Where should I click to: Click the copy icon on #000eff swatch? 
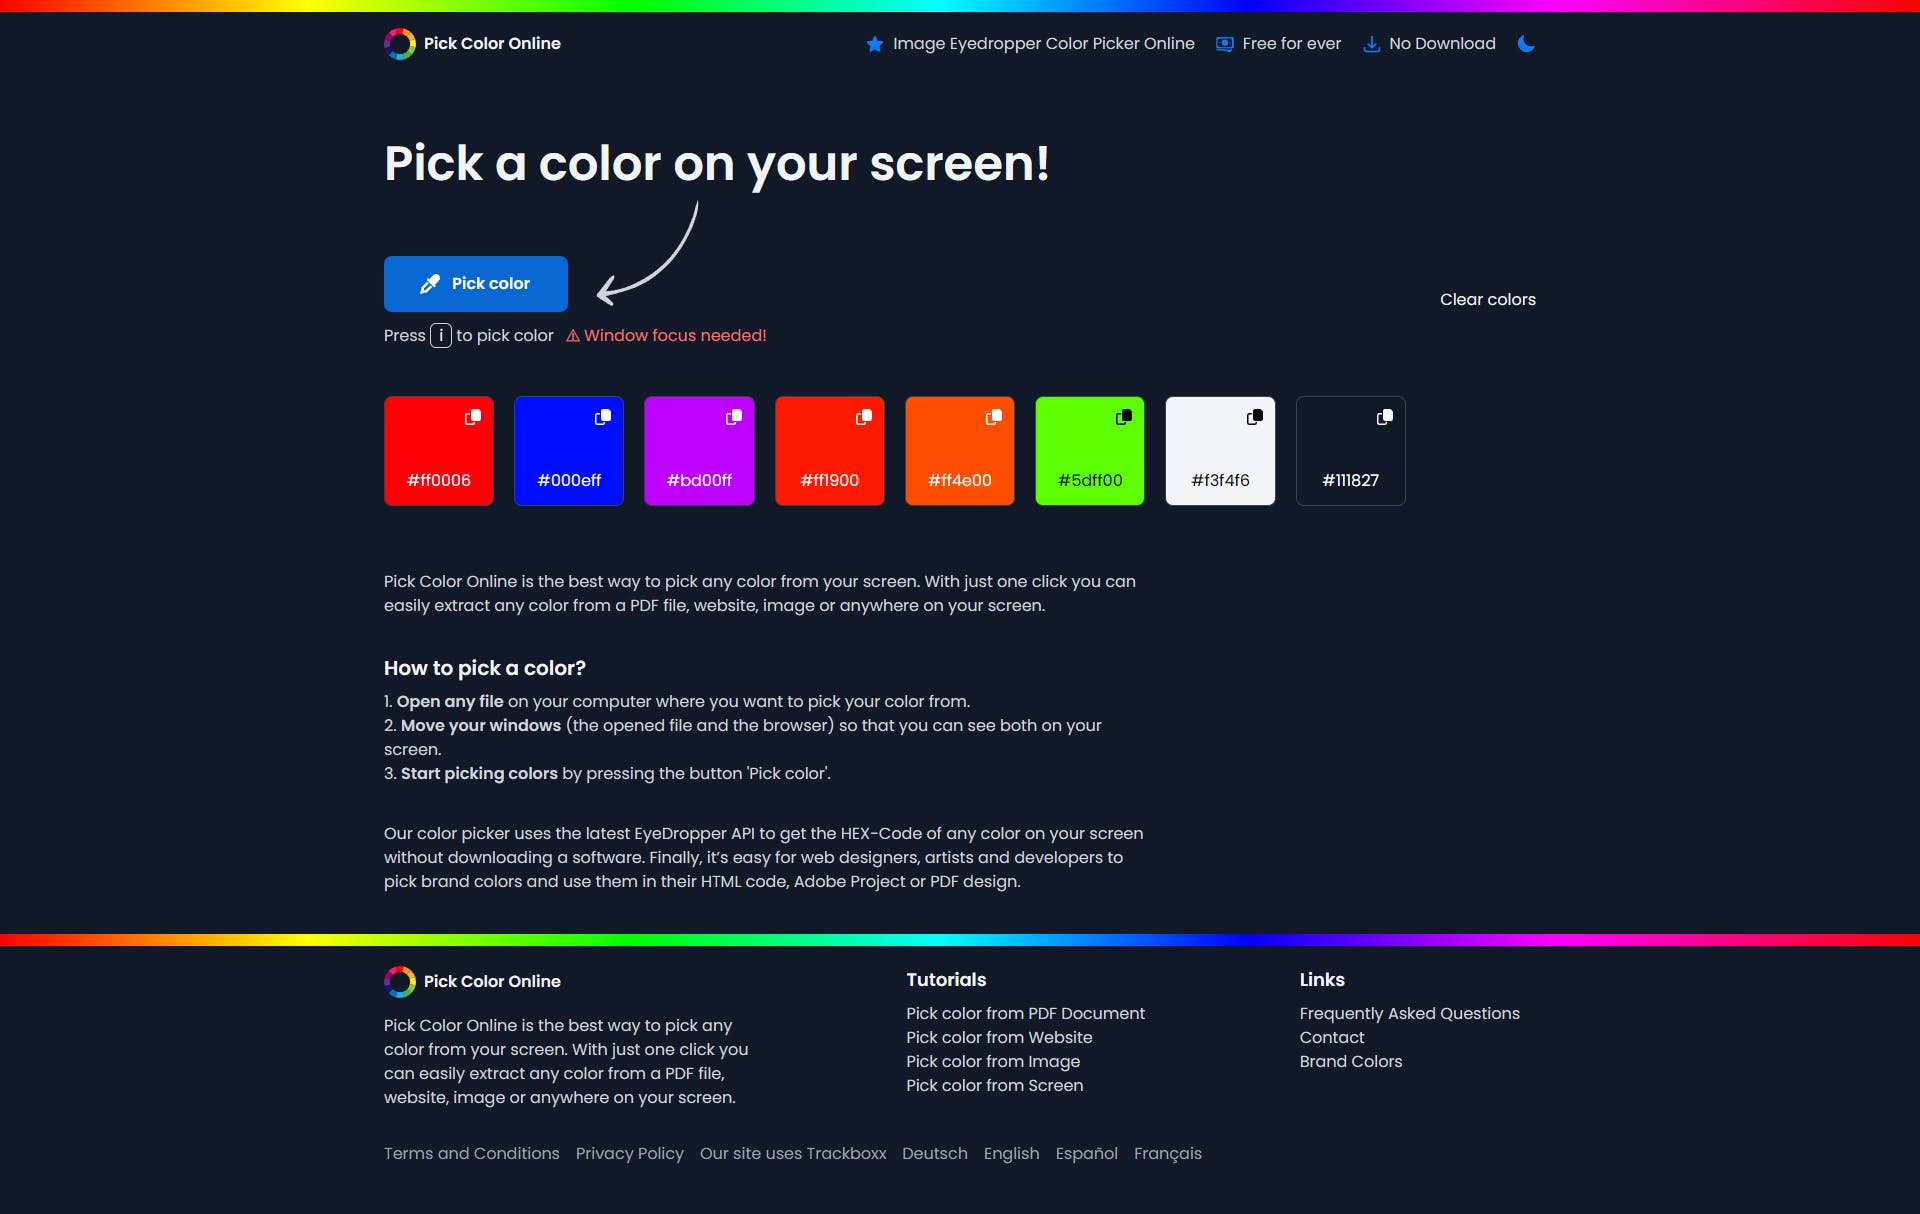click(x=603, y=415)
